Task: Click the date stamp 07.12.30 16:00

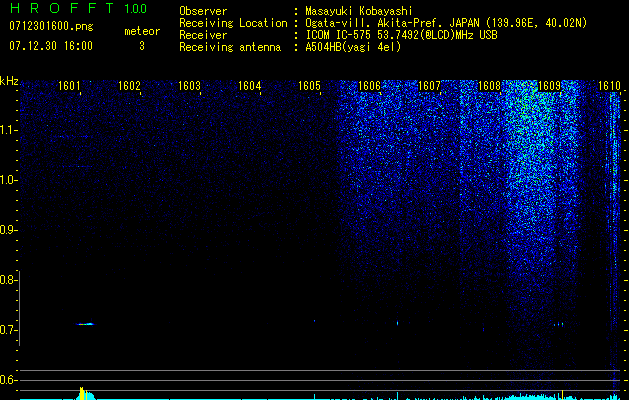Action: [51, 46]
